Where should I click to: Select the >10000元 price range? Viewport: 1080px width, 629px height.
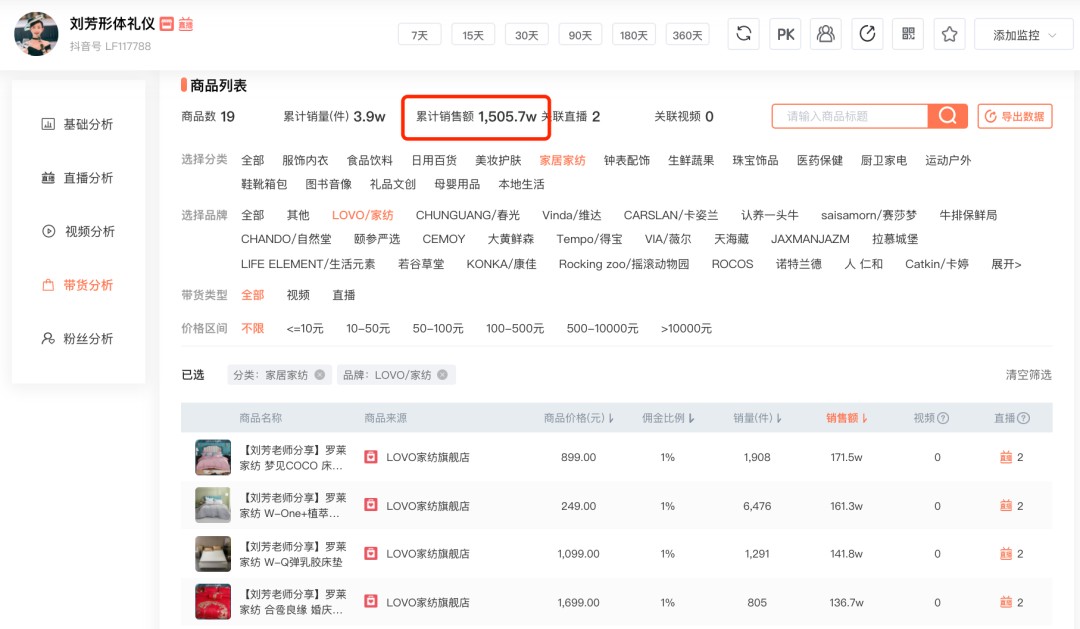(687, 329)
